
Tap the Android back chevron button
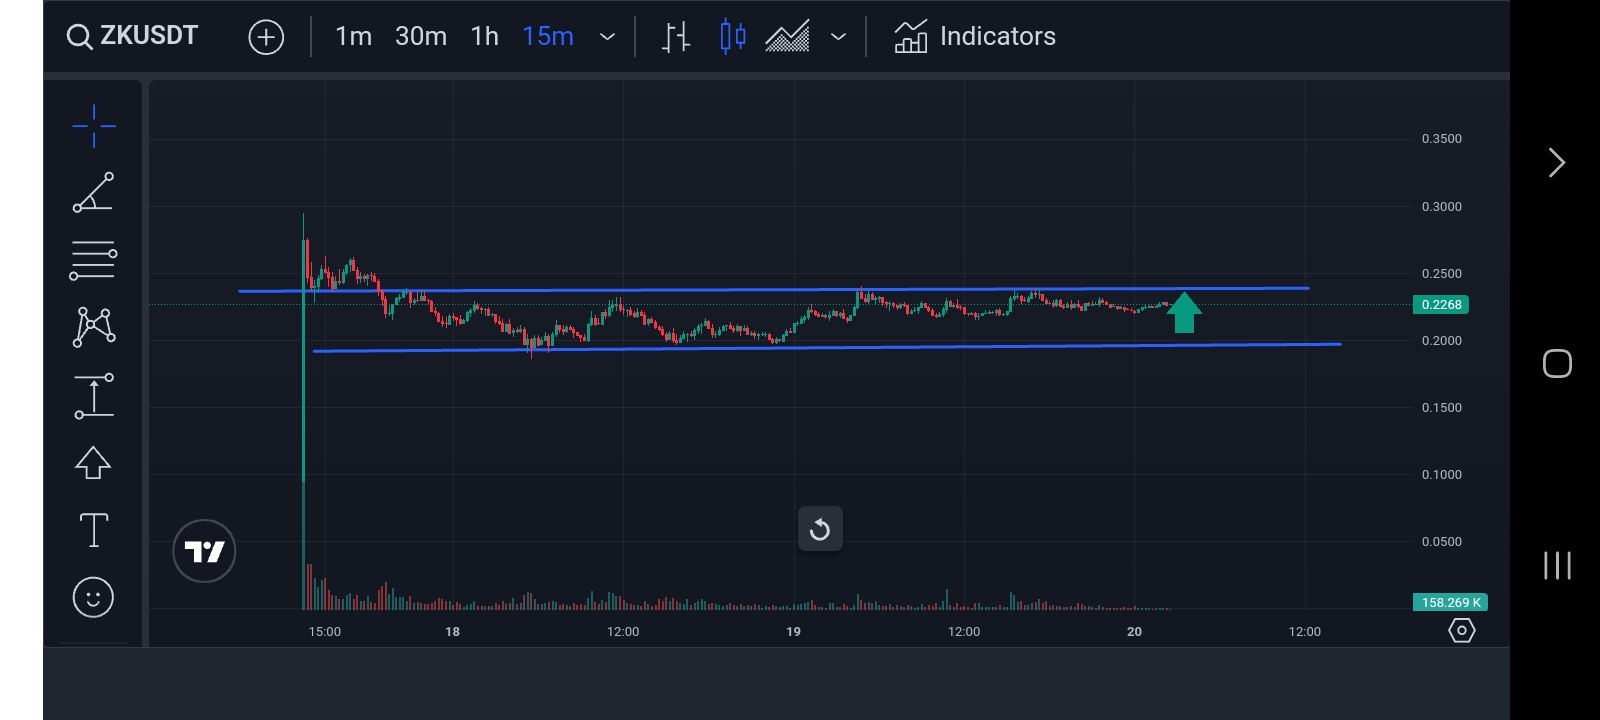pos(1557,163)
